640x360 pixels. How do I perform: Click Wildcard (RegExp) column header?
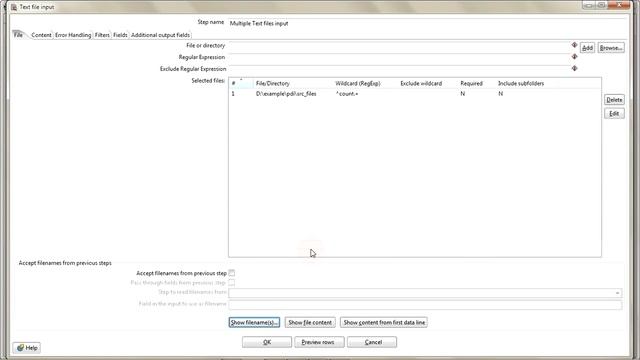pyautogui.click(x=358, y=83)
